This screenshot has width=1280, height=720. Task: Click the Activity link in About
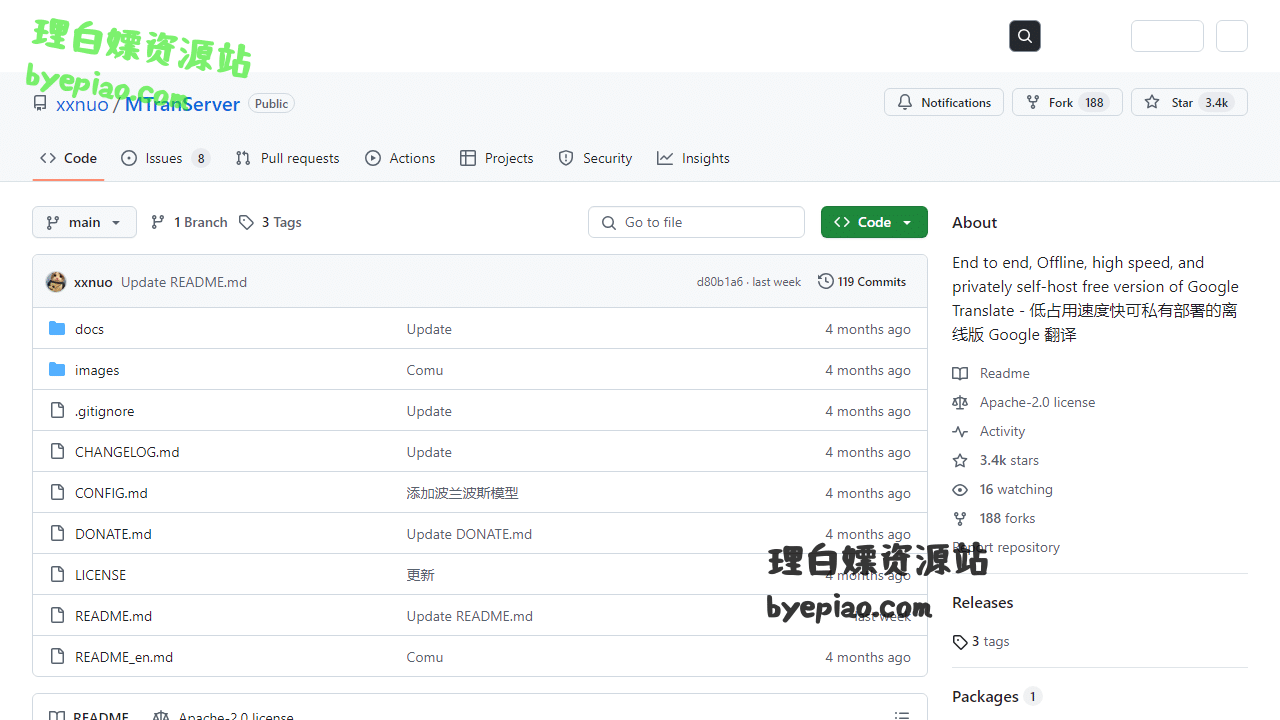click(1002, 431)
